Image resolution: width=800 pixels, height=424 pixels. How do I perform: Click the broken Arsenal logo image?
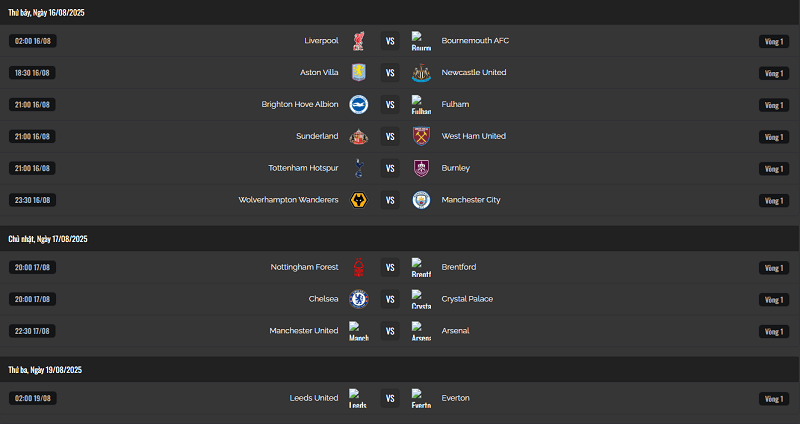tap(421, 331)
